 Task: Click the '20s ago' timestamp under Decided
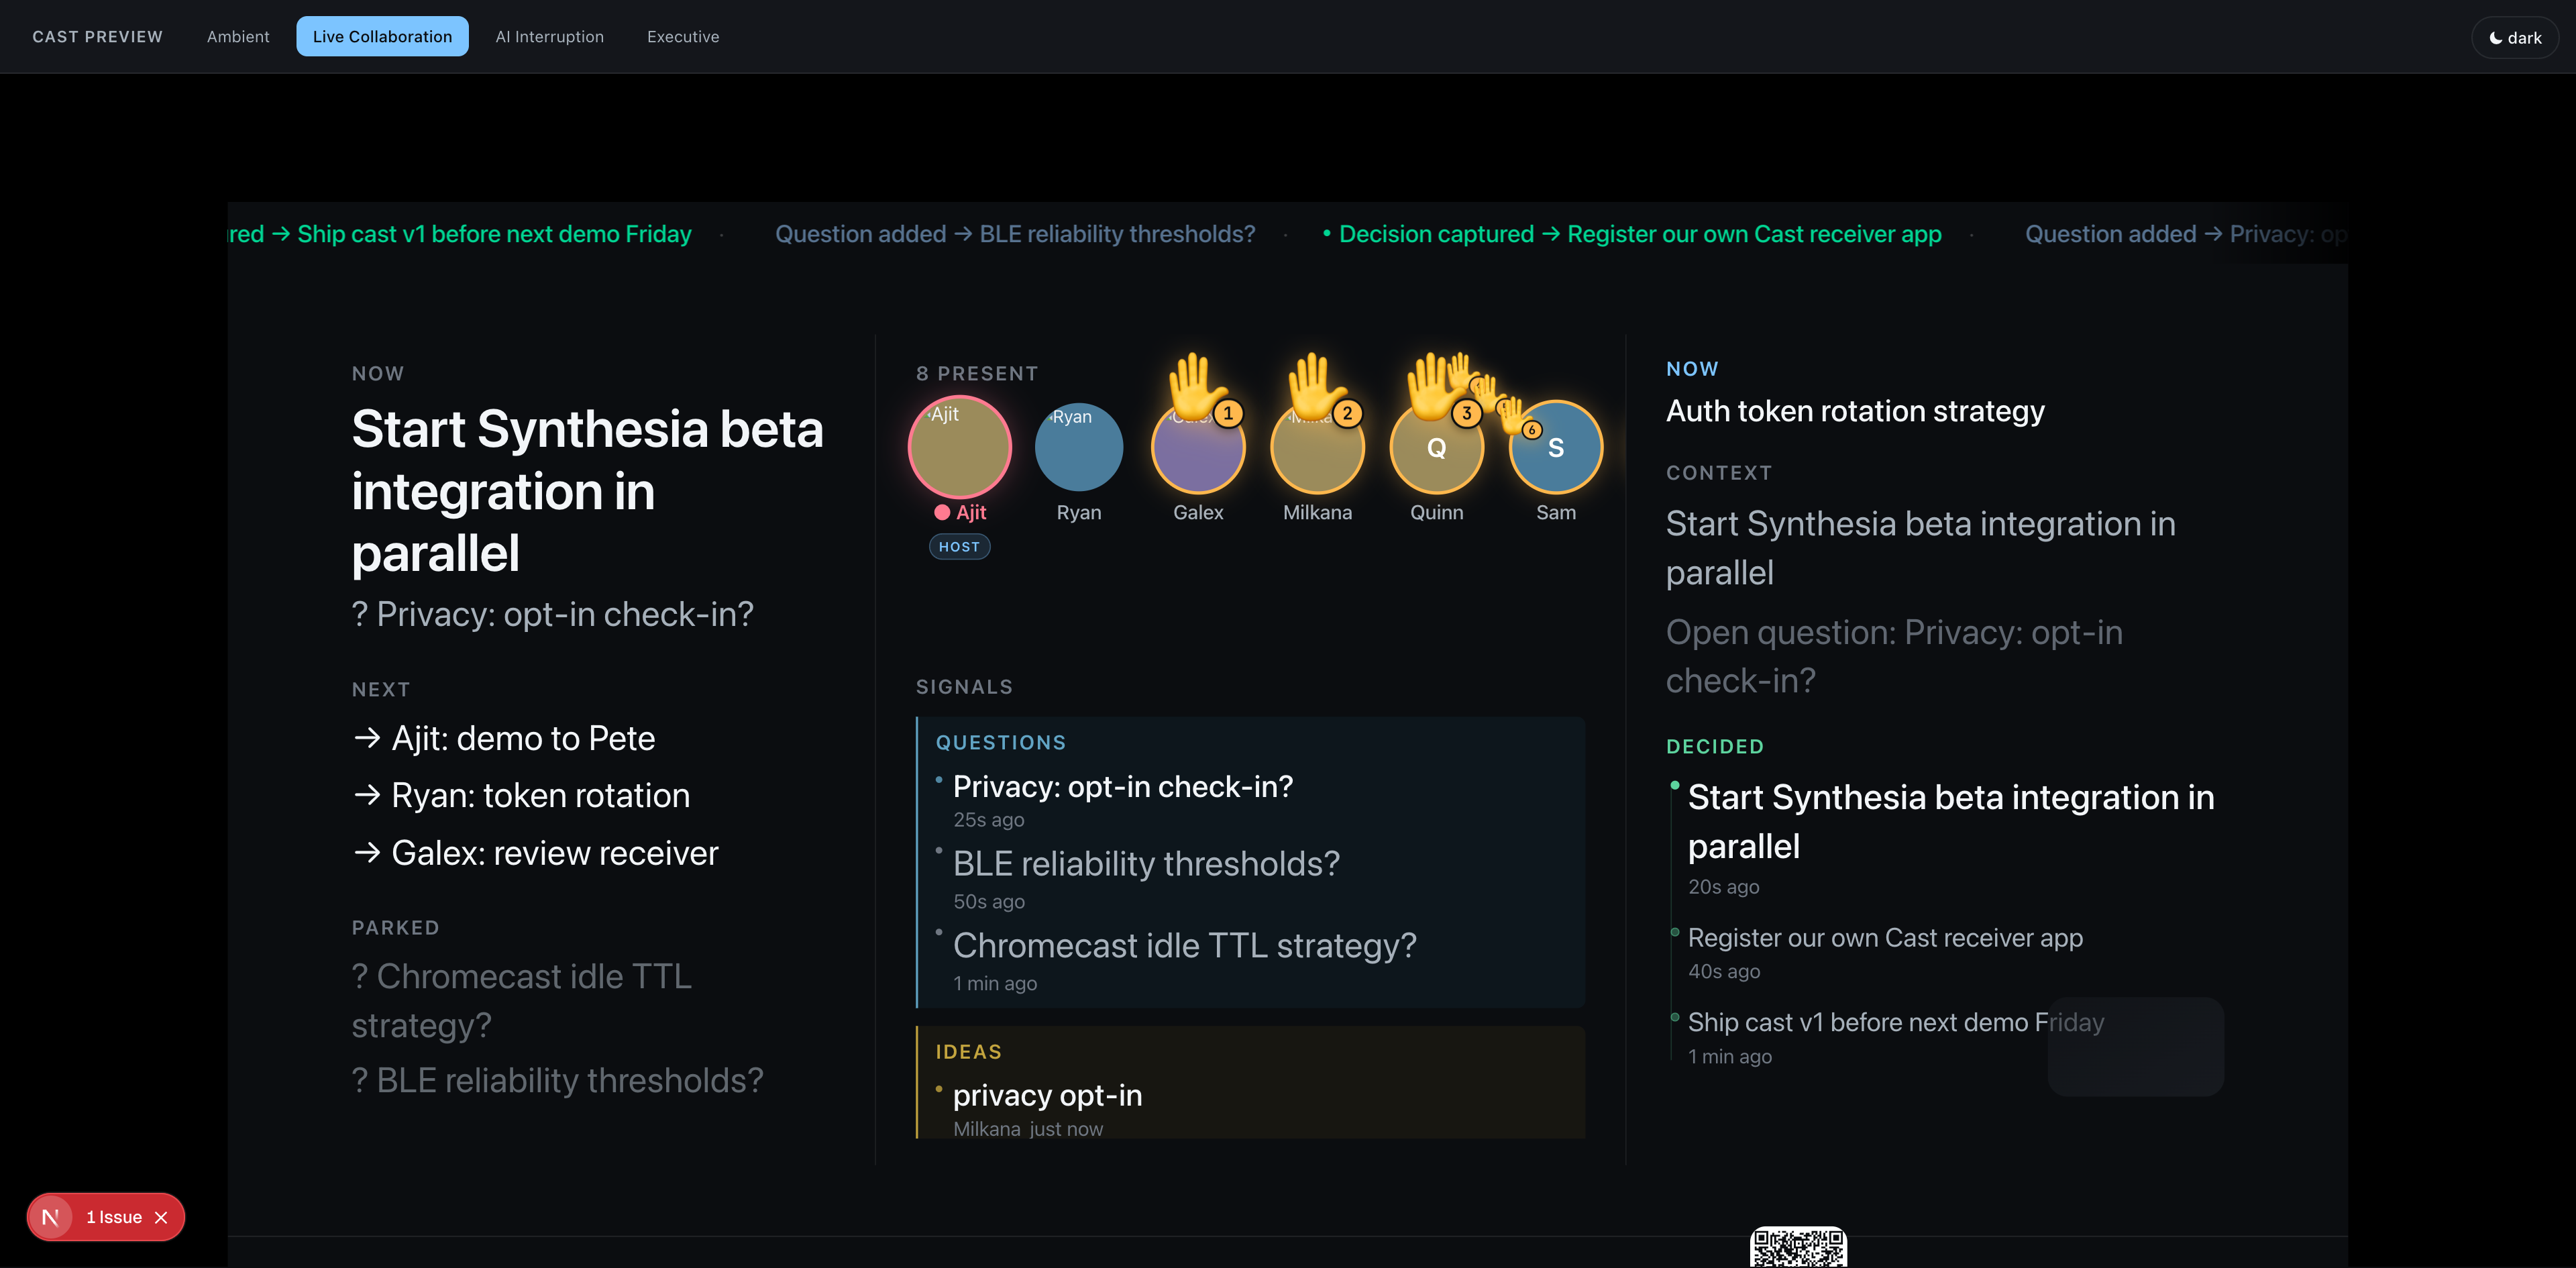click(x=1723, y=887)
